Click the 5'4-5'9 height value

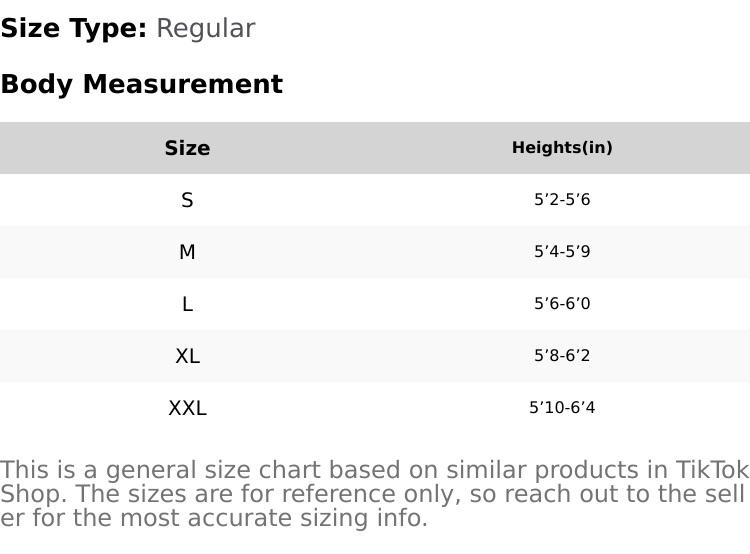pyautogui.click(x=562, y=253)
